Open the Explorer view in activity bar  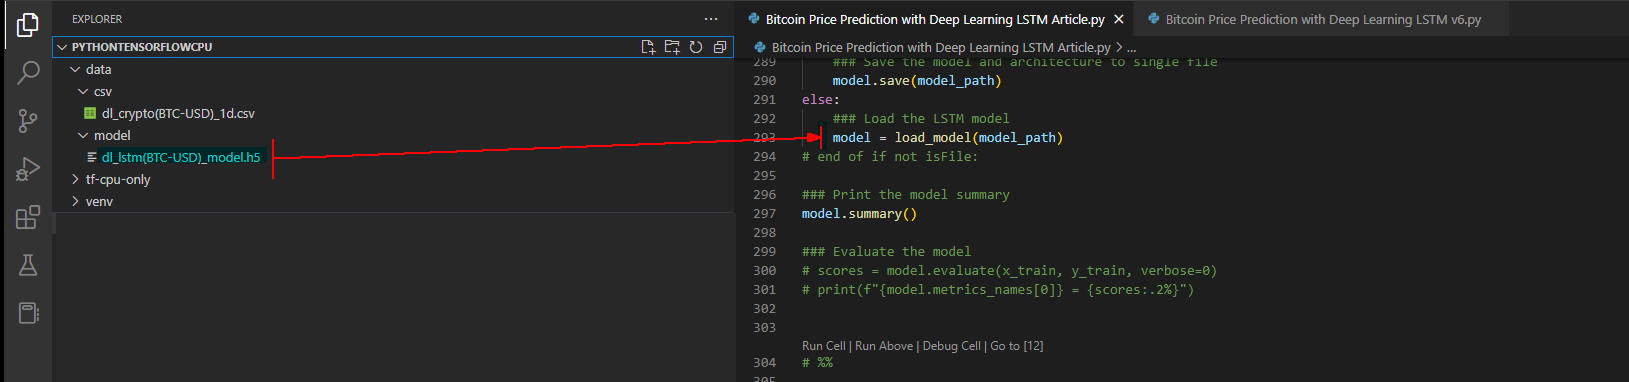pos(28,25)
